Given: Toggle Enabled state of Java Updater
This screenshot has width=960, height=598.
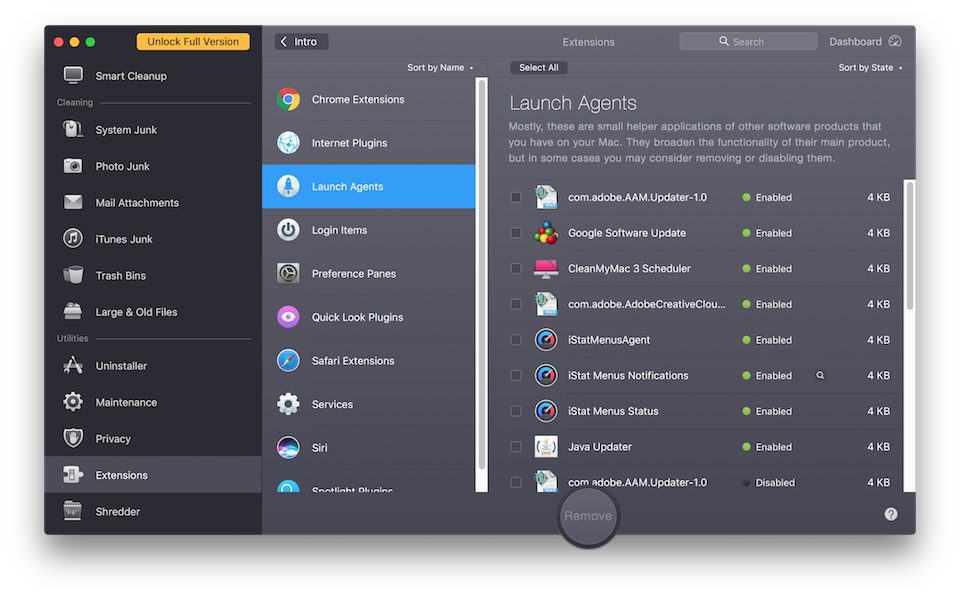Looking at the screenshot, I should [767, 447].
